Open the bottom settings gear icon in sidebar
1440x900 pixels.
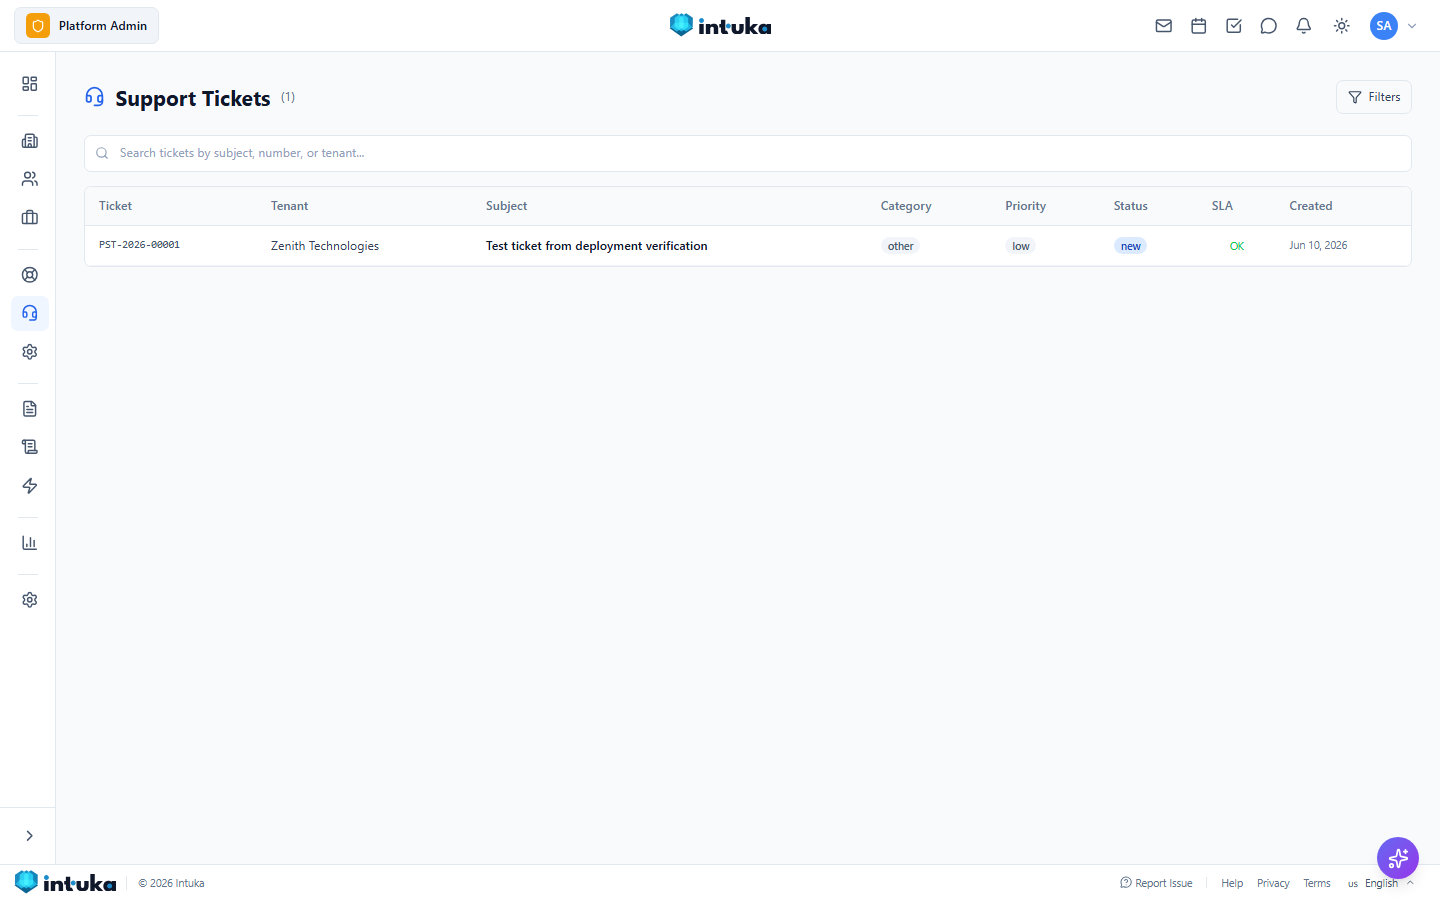tap(30, 600)
